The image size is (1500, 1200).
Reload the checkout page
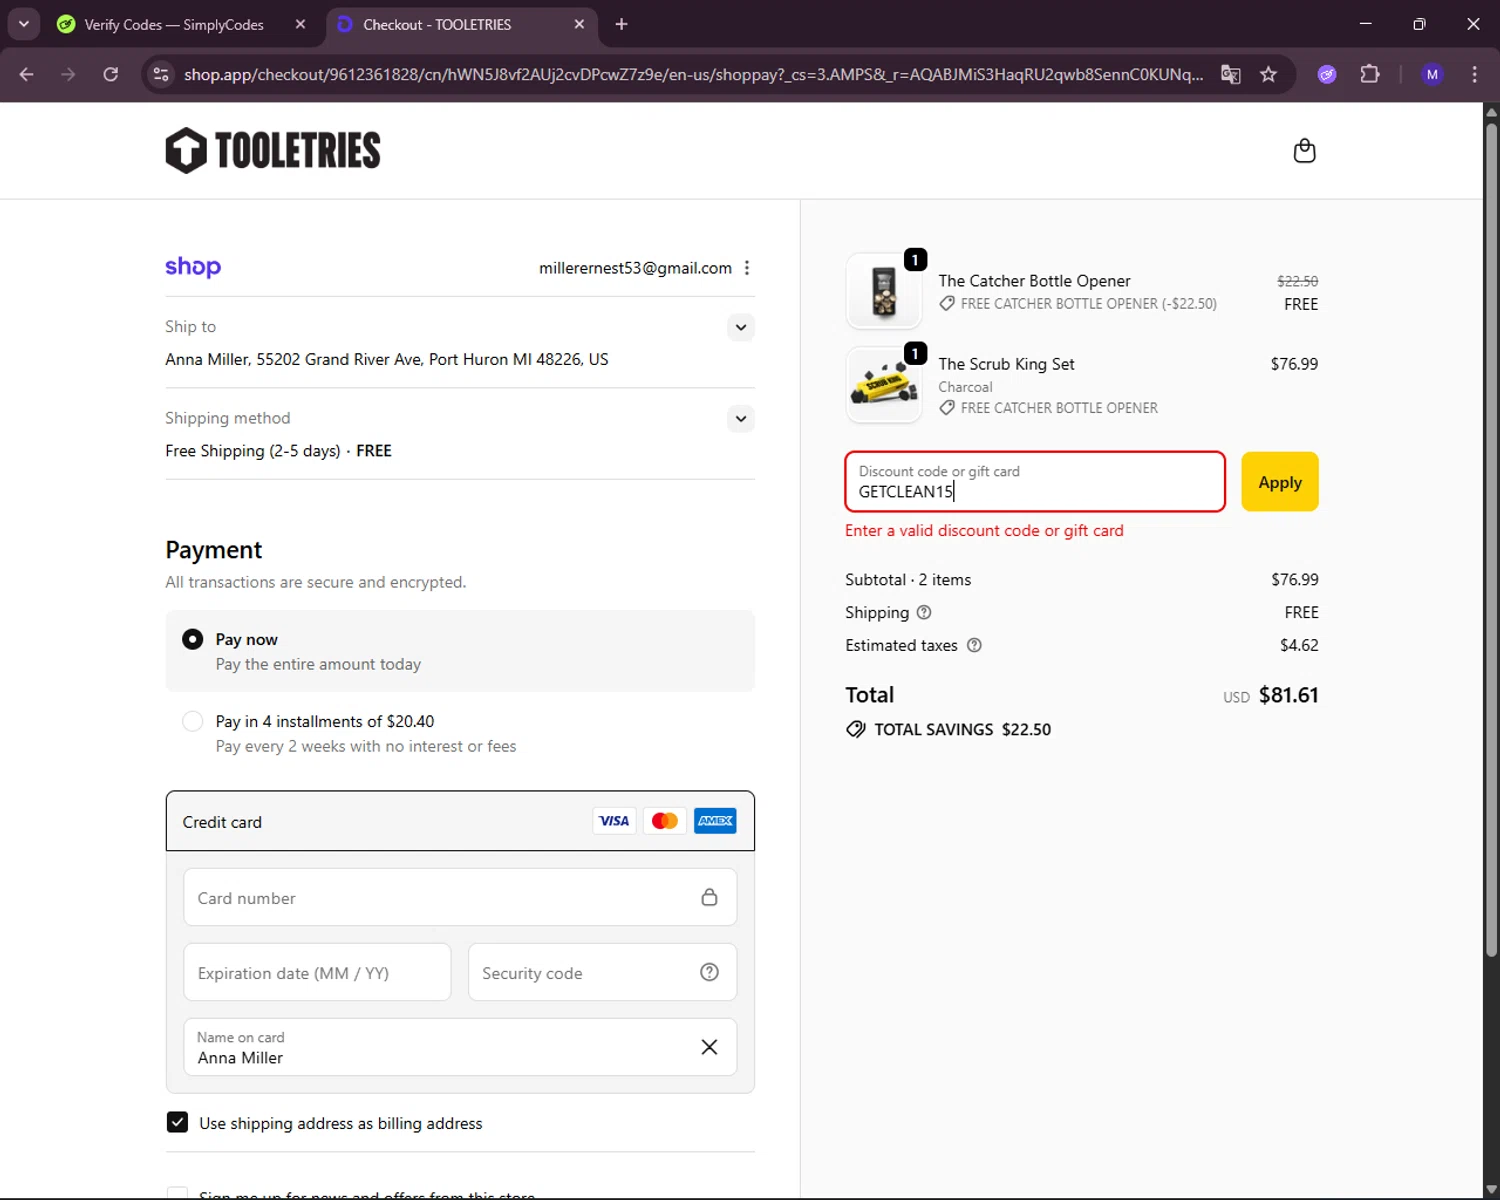point(111,74)
